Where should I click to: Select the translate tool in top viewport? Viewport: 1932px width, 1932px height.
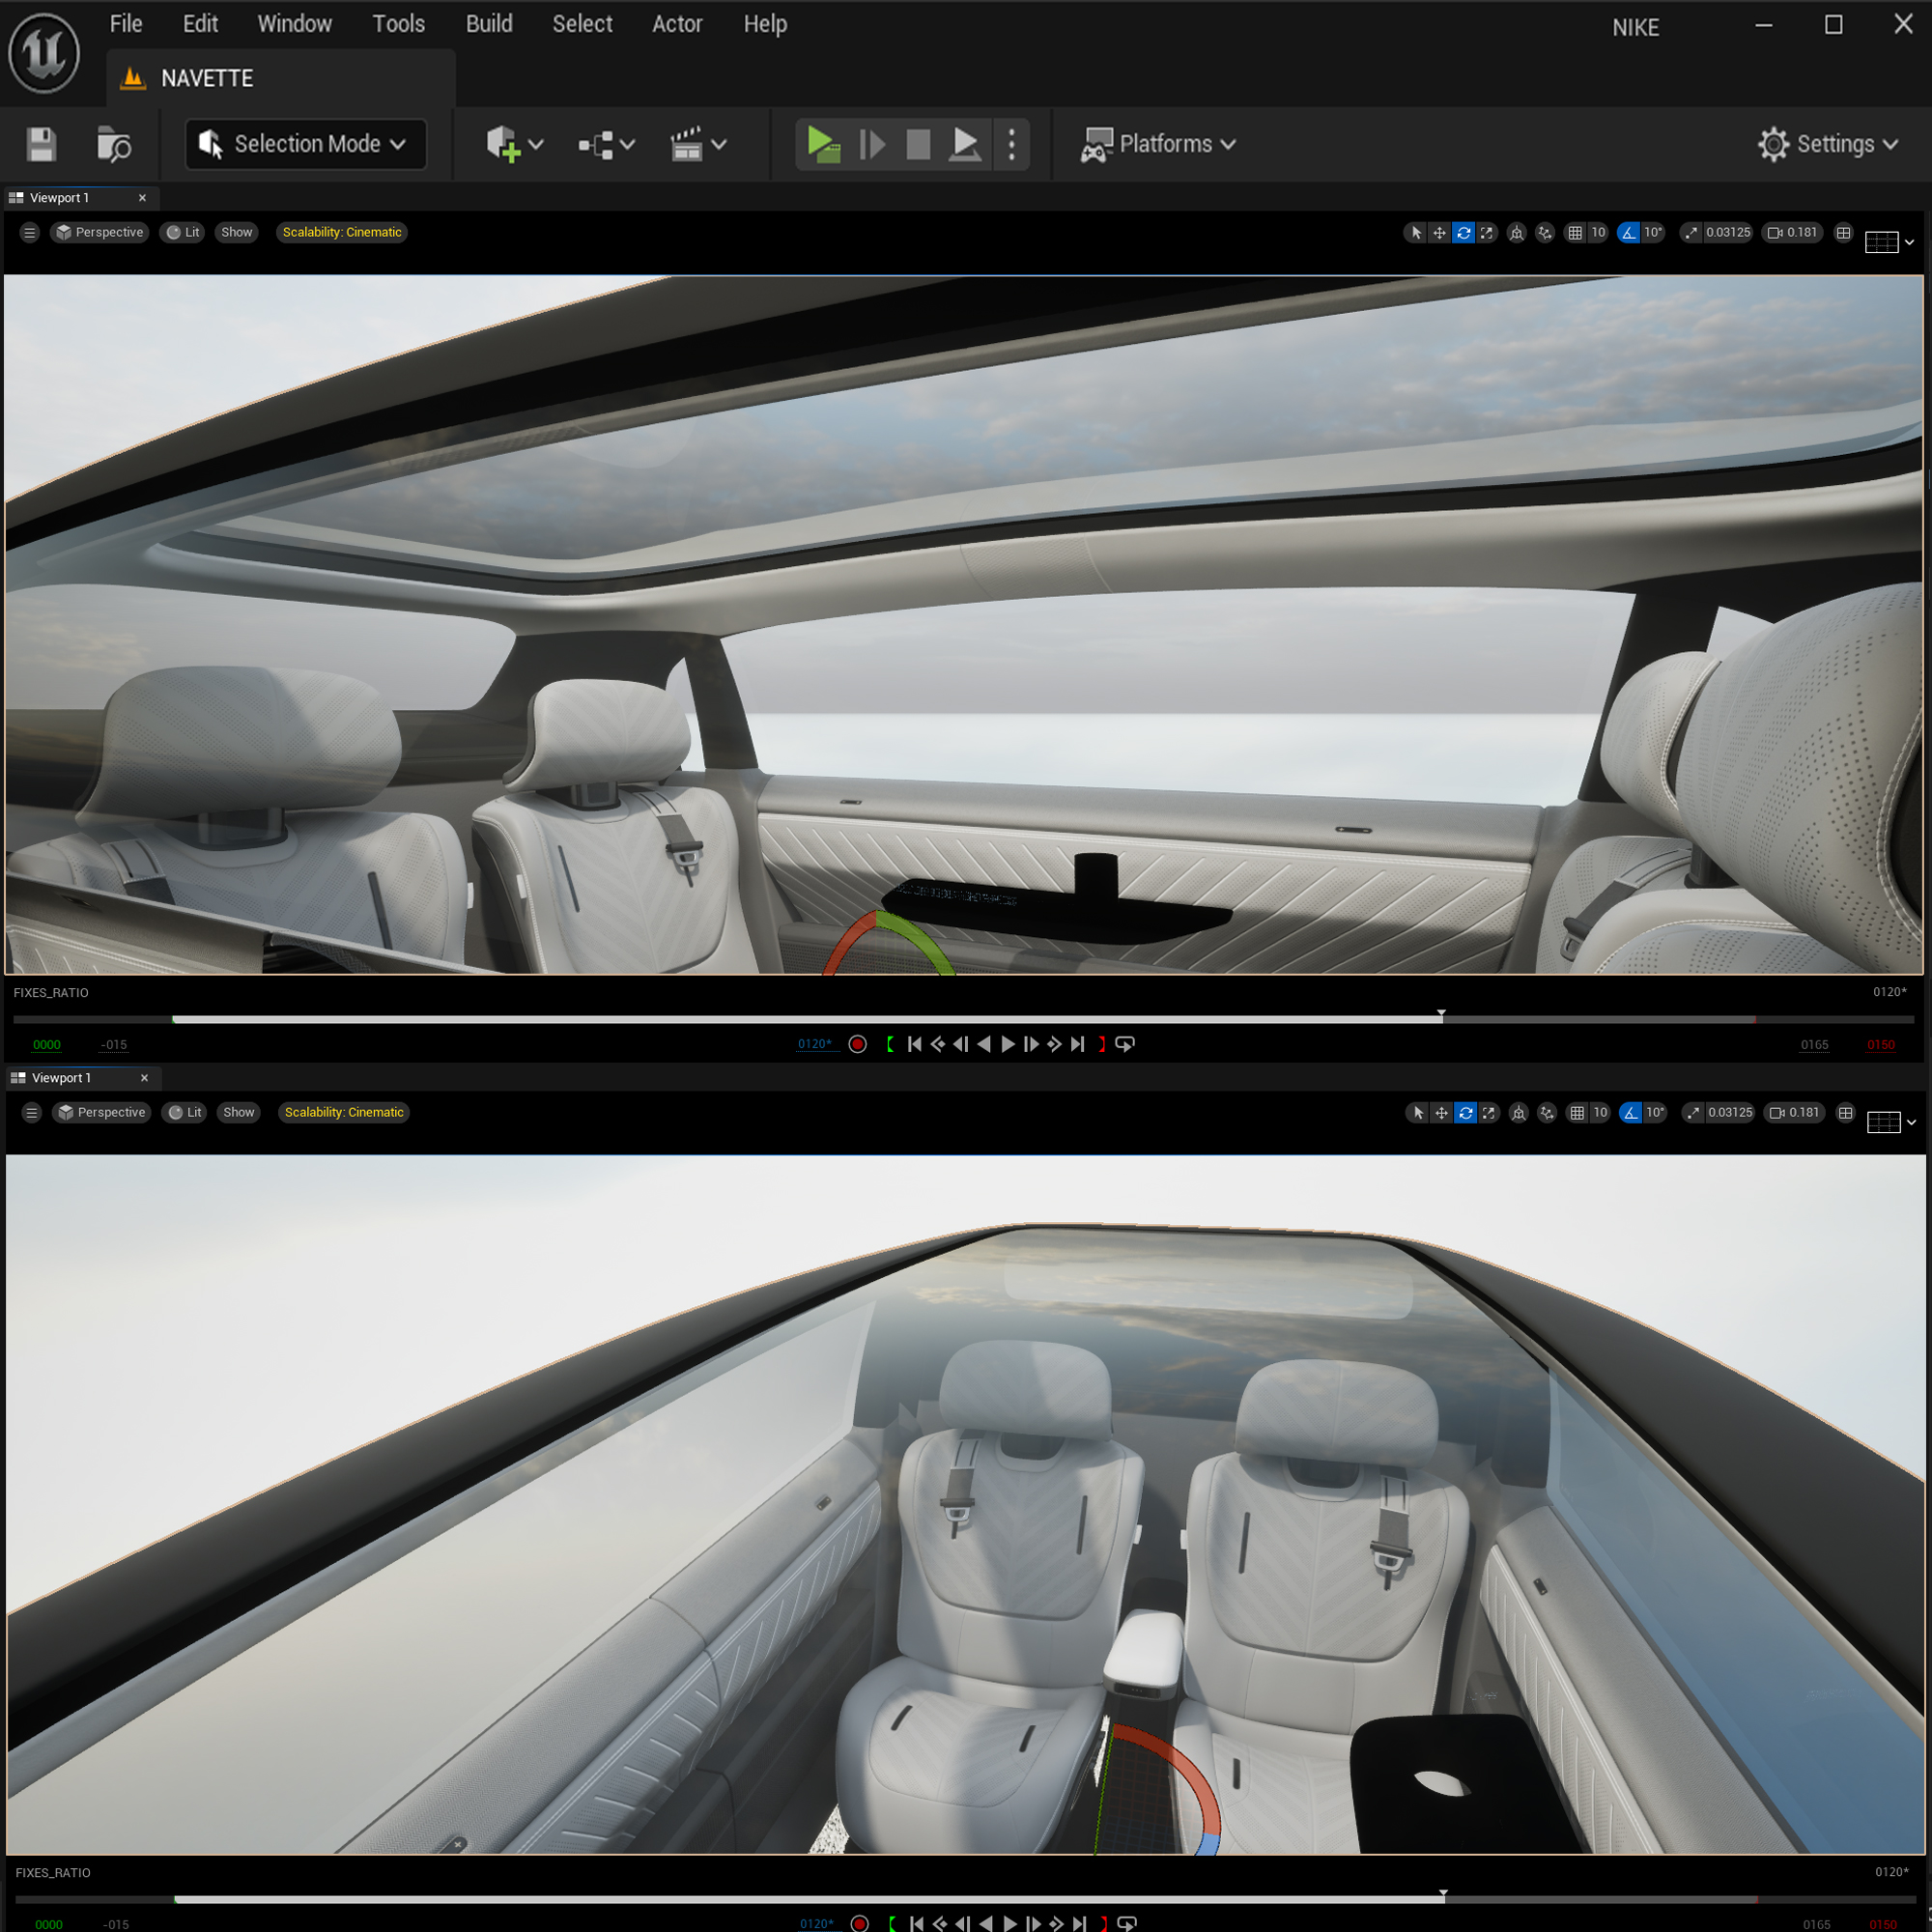point(1439,232)
